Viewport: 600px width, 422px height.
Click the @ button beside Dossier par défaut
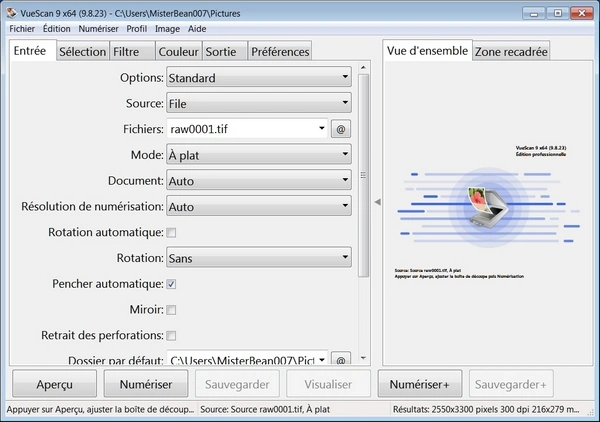tap(340, 360)
